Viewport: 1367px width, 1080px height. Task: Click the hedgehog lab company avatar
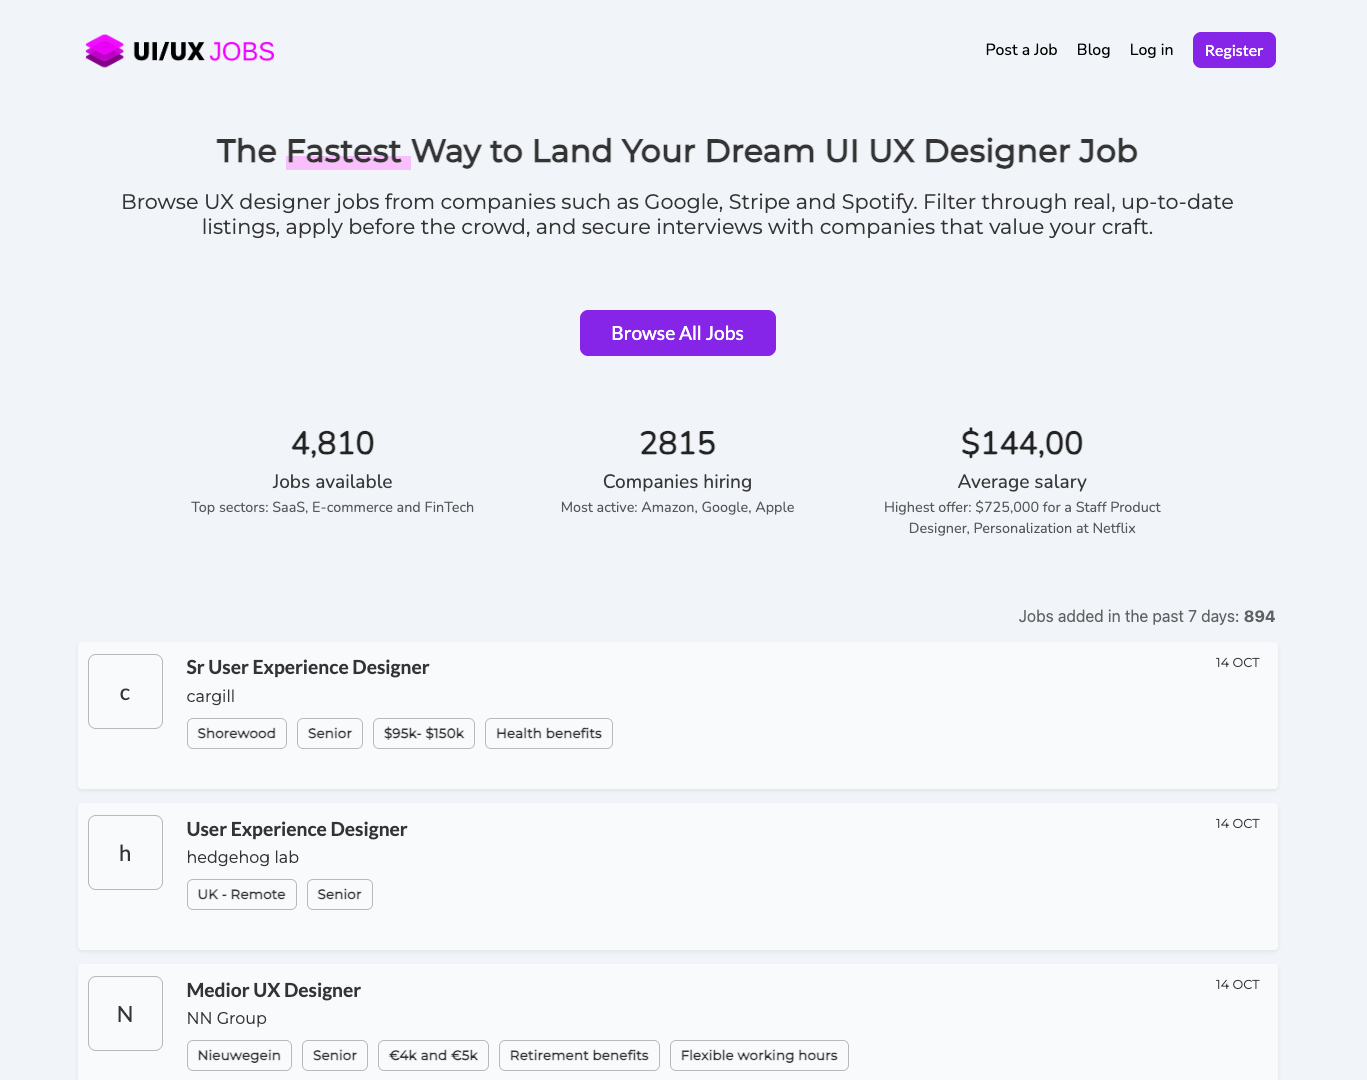tap(125, 852)
